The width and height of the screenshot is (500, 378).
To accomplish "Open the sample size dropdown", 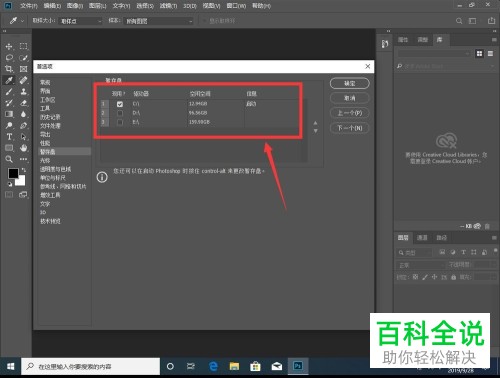I will coord(80,21).
